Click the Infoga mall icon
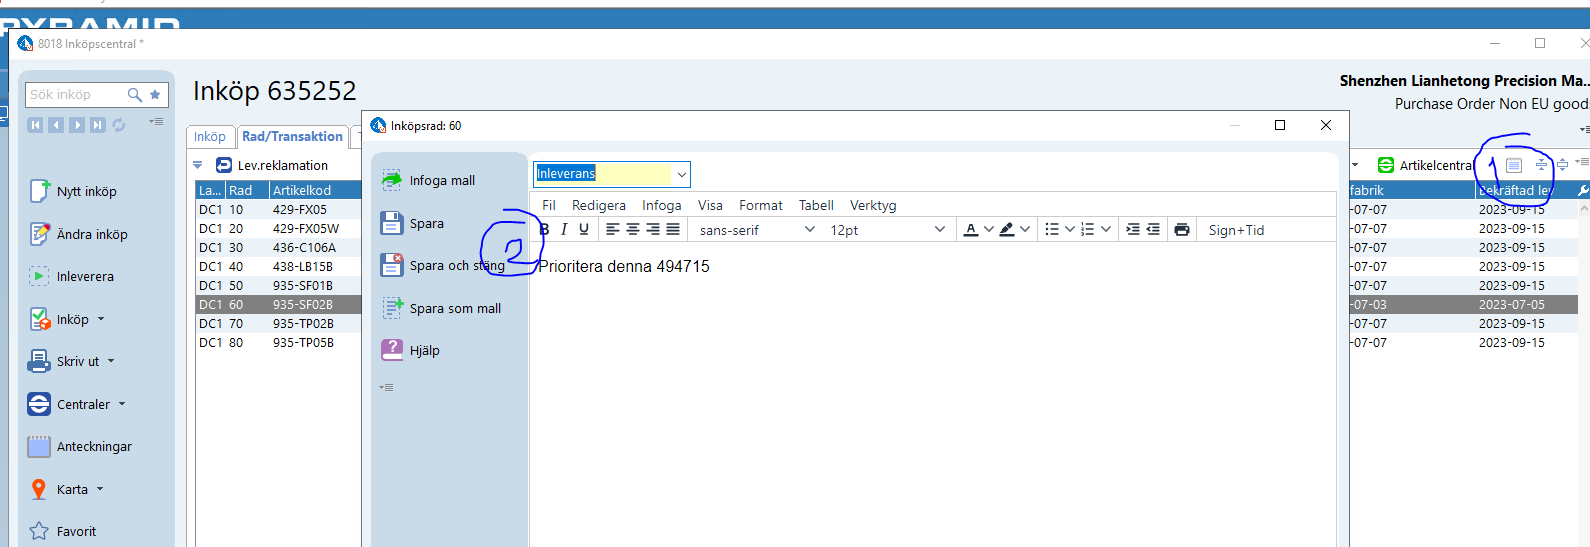The height and width of the screenshot is (547, 1590). click(x=391, y=180)
